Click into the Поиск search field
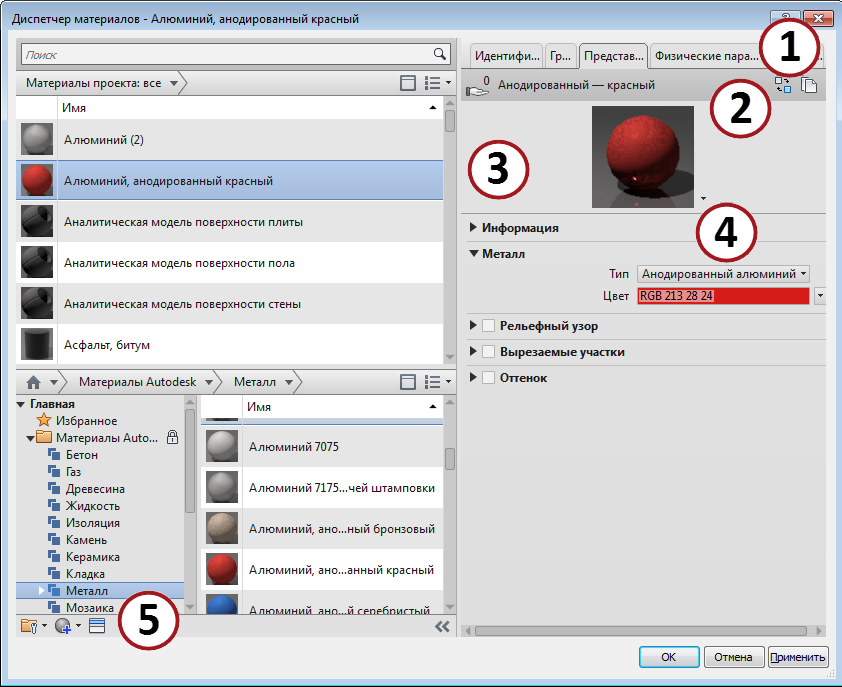 226,54
